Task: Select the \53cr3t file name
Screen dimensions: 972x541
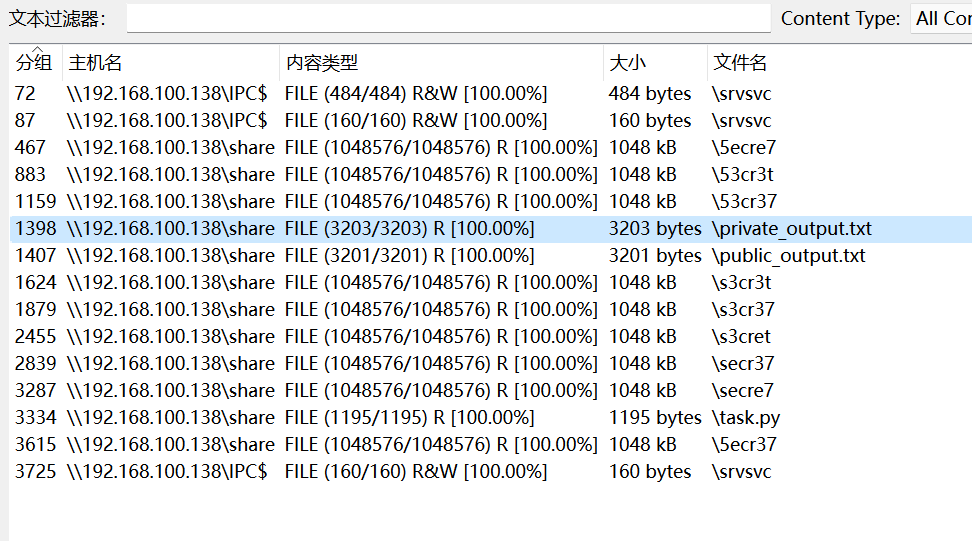Action: tap(743, 175)
